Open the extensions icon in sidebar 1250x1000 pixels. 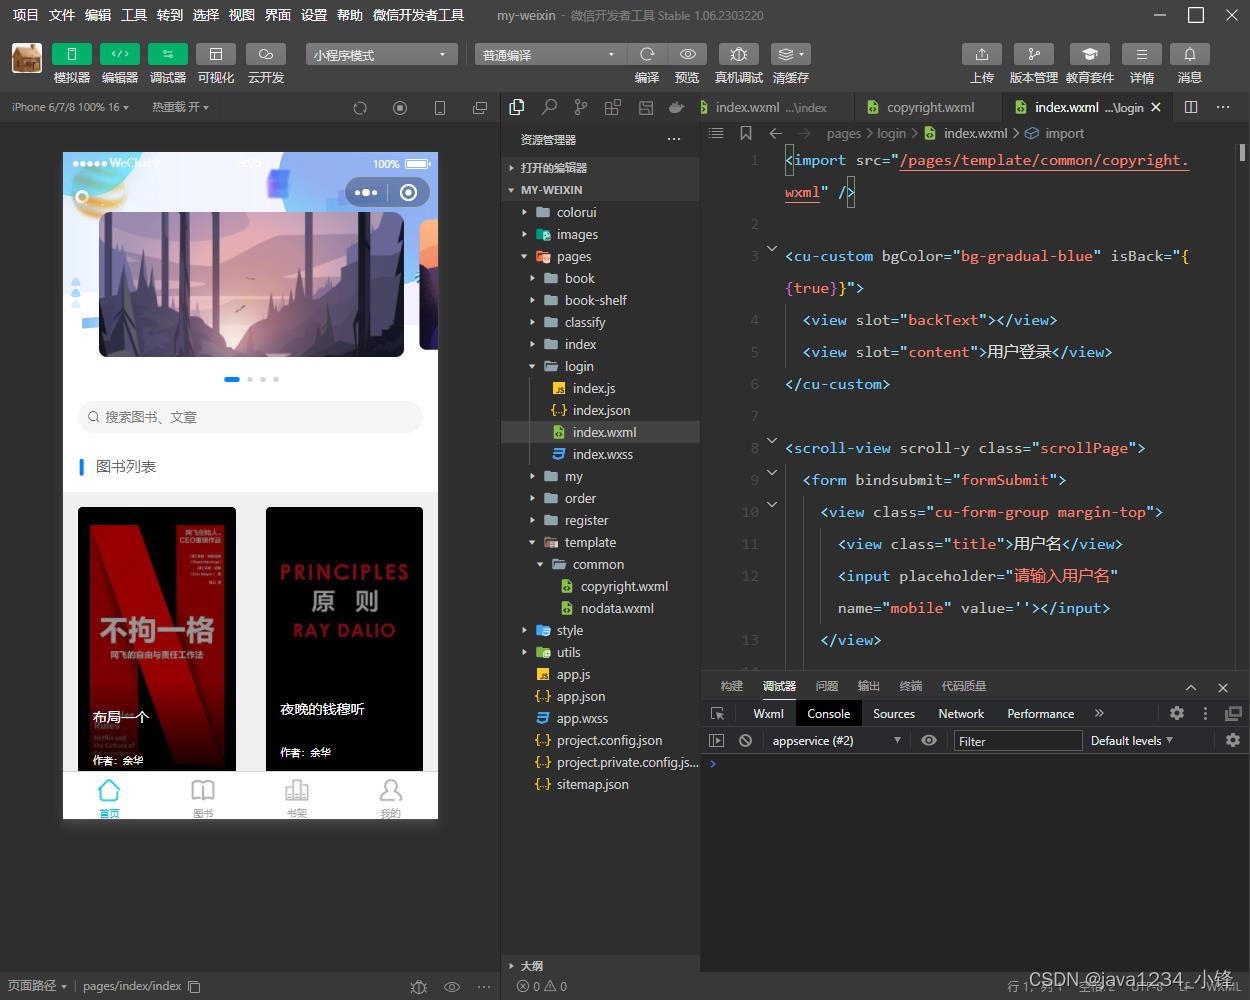(613, 107)
